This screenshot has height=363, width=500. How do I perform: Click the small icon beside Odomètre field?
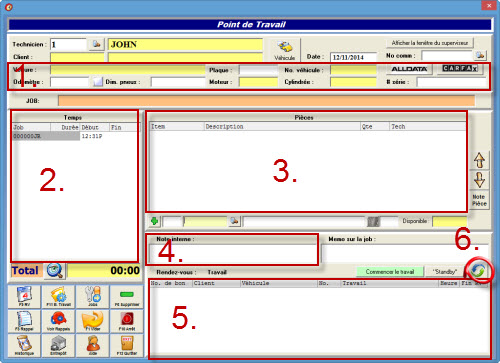click(x=98, y=82)
